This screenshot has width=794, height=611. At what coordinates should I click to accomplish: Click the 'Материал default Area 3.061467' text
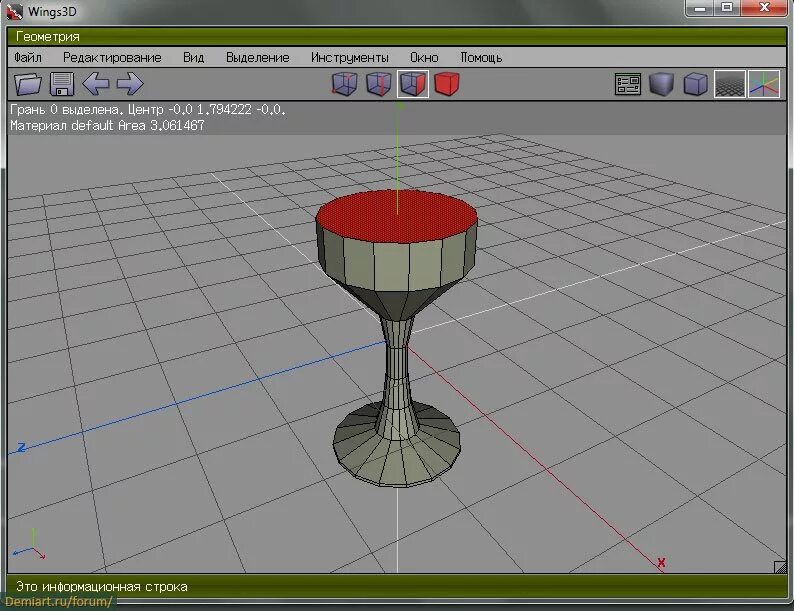point(107,126)
